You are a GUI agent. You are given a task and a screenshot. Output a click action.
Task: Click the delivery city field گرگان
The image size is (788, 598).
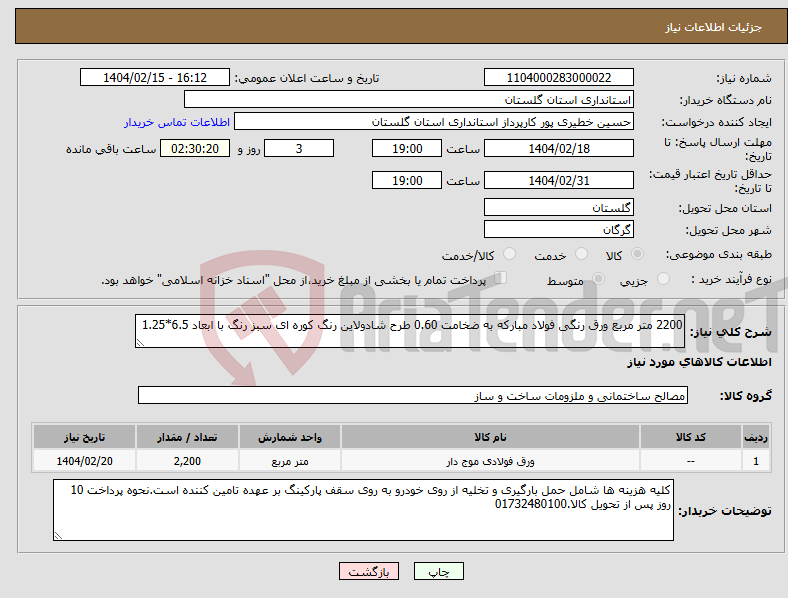tap(558, 229)
